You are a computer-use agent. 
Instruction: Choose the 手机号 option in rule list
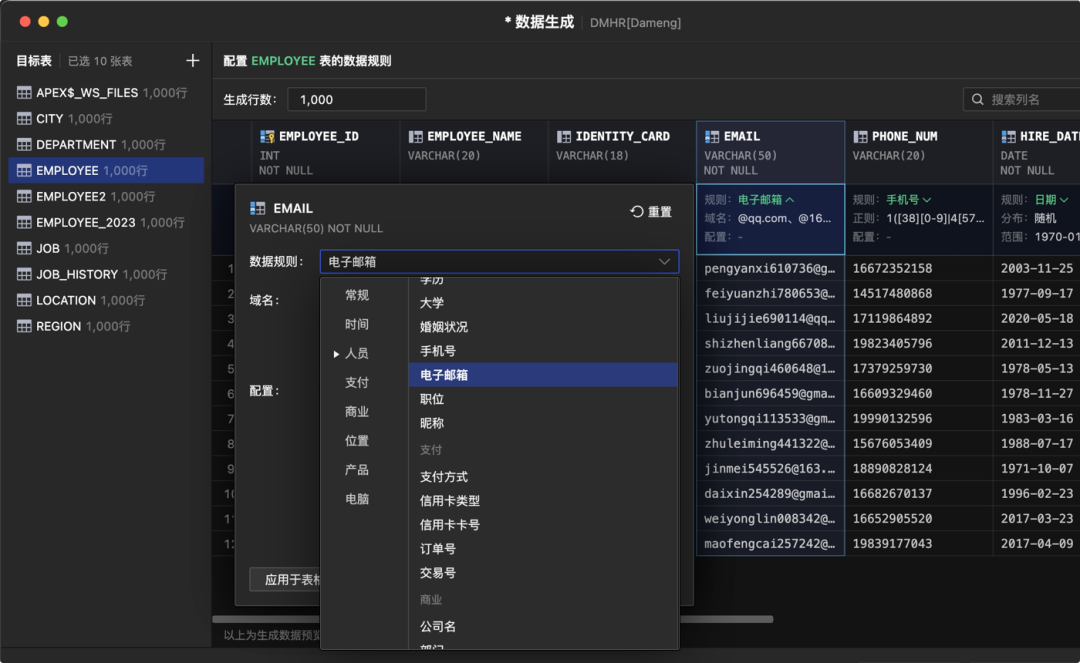pos(543,351)
